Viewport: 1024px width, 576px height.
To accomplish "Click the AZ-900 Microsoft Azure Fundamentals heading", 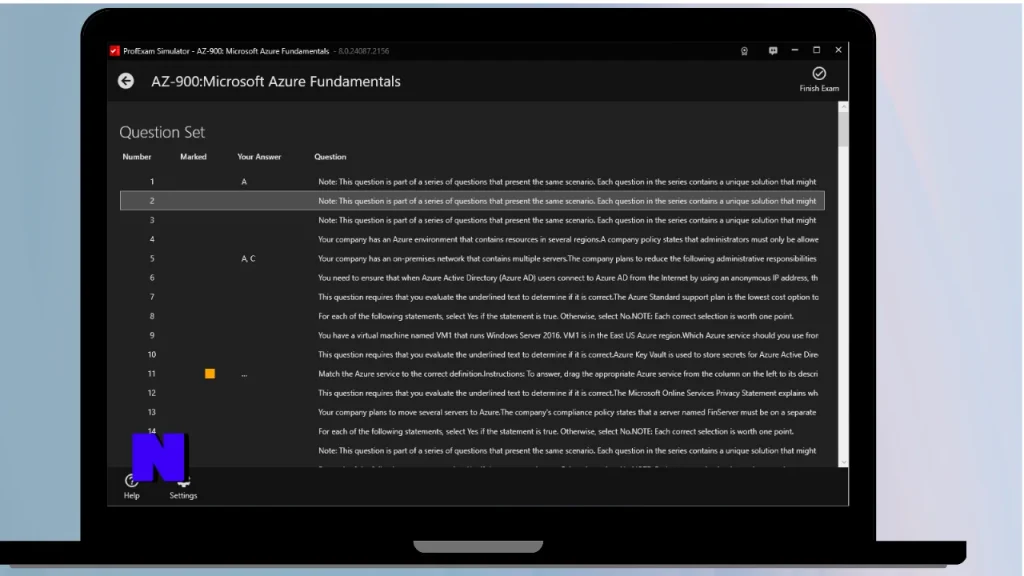I will (x=276, y=82).
